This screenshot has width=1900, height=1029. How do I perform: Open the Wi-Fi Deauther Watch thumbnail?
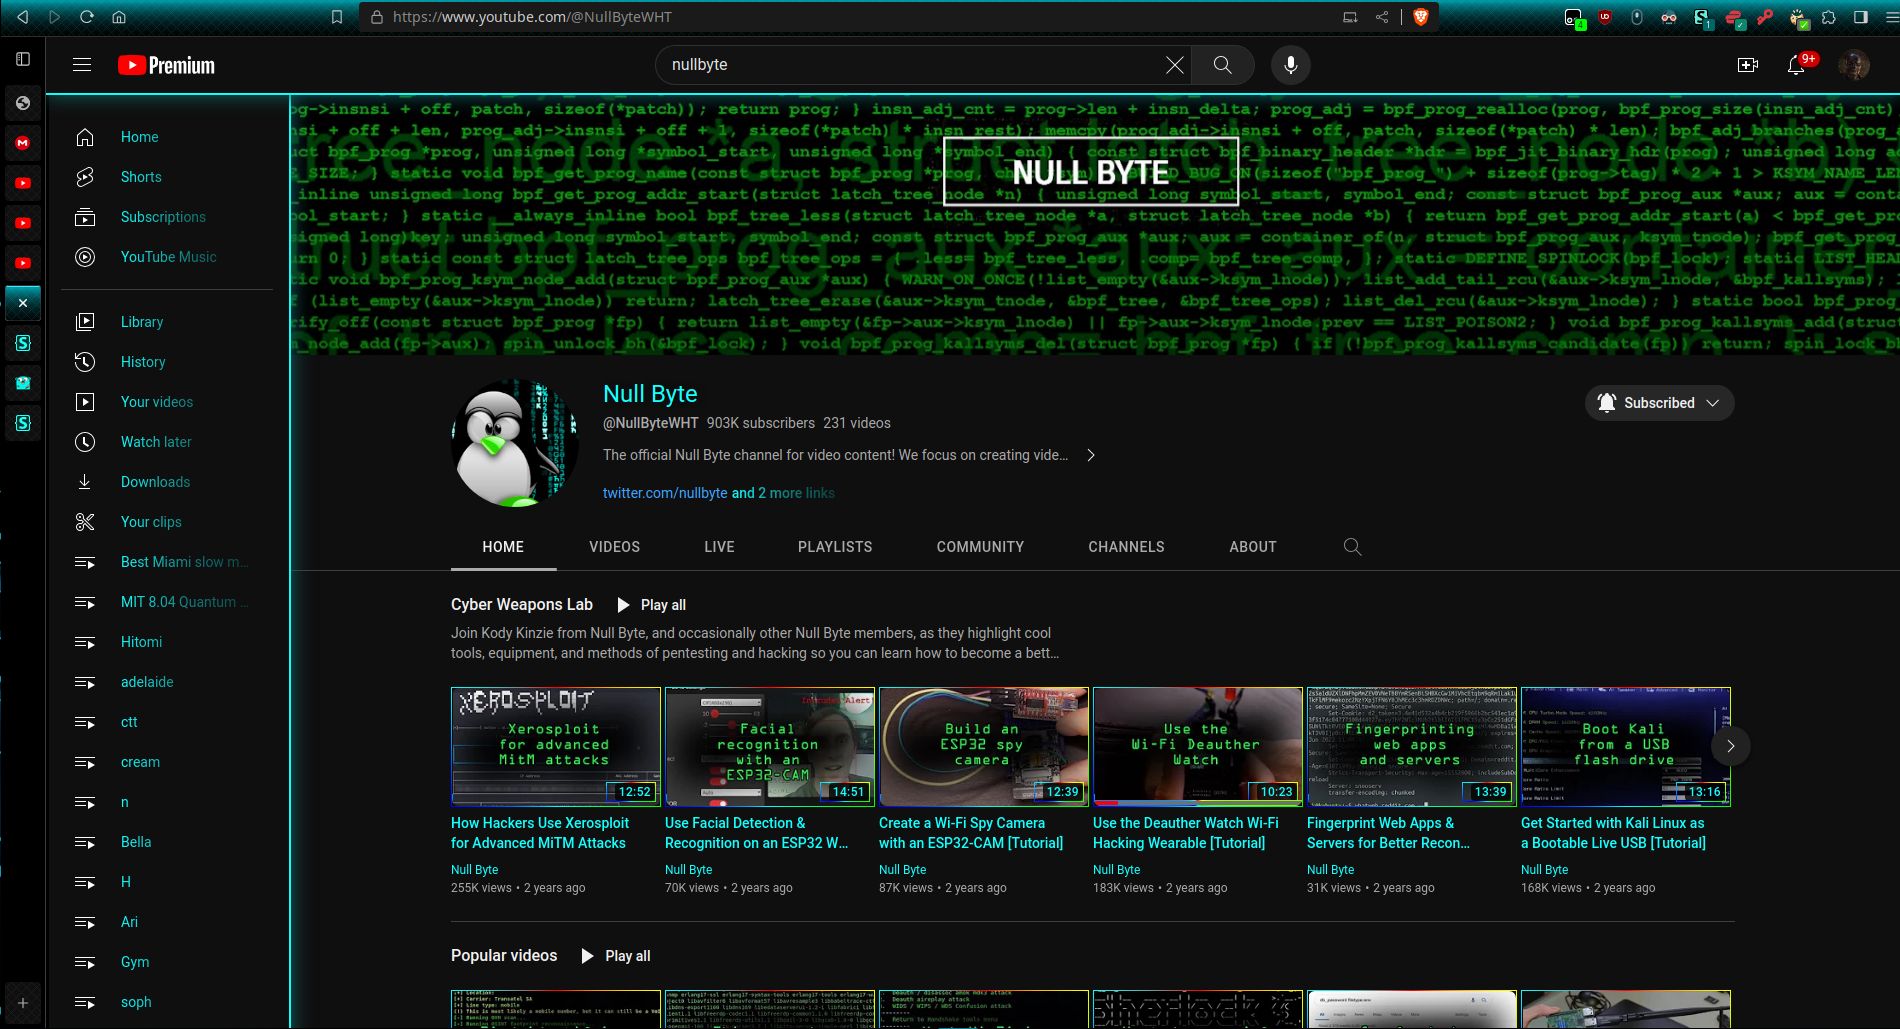[x=1198, y=746]
